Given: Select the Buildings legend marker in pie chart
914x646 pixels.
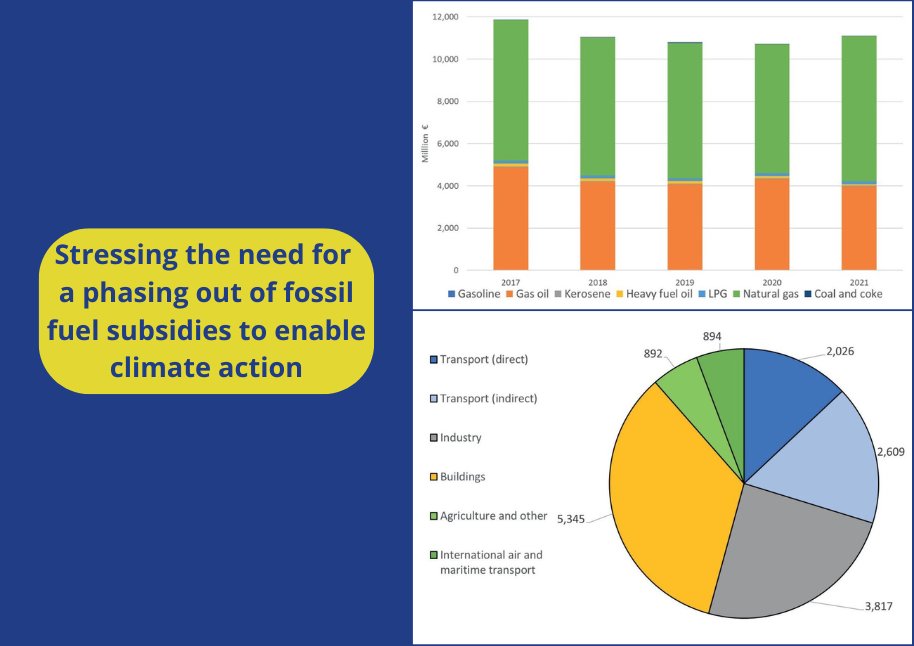Looking at the screenshot, I should 432,476.
